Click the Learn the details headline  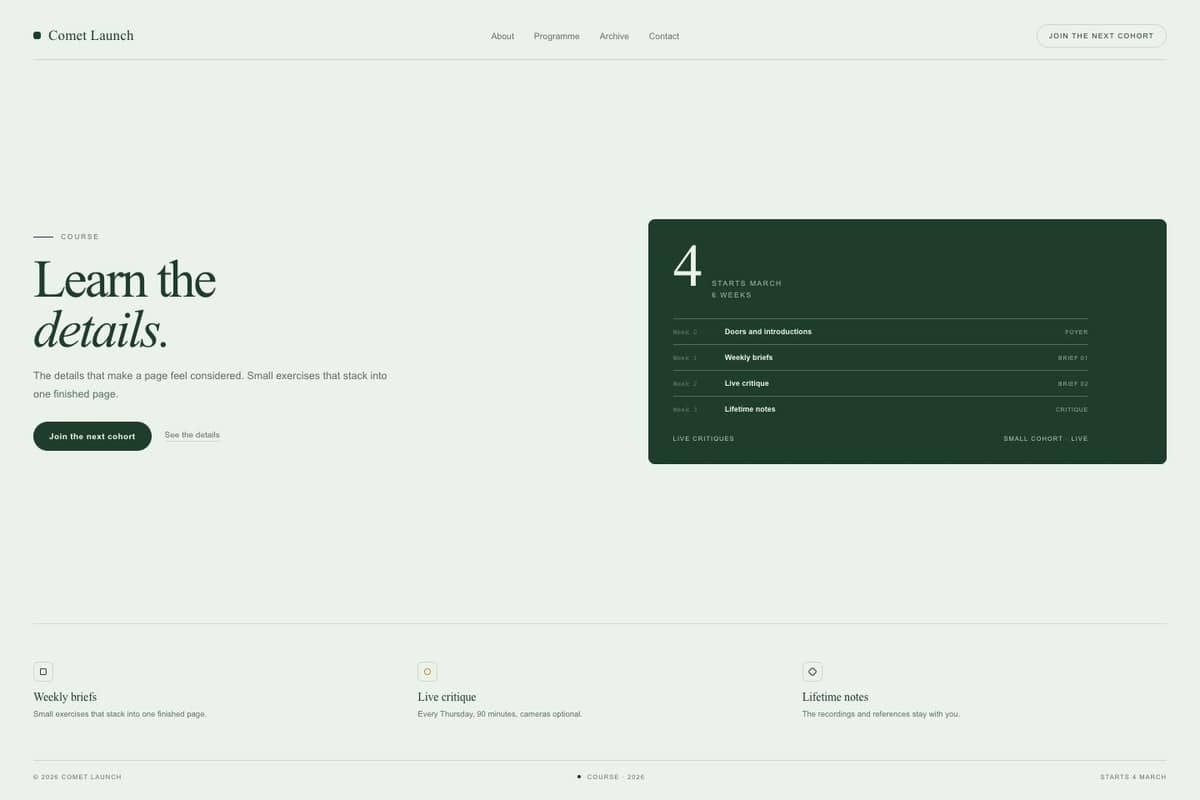[x=125, y=304]
